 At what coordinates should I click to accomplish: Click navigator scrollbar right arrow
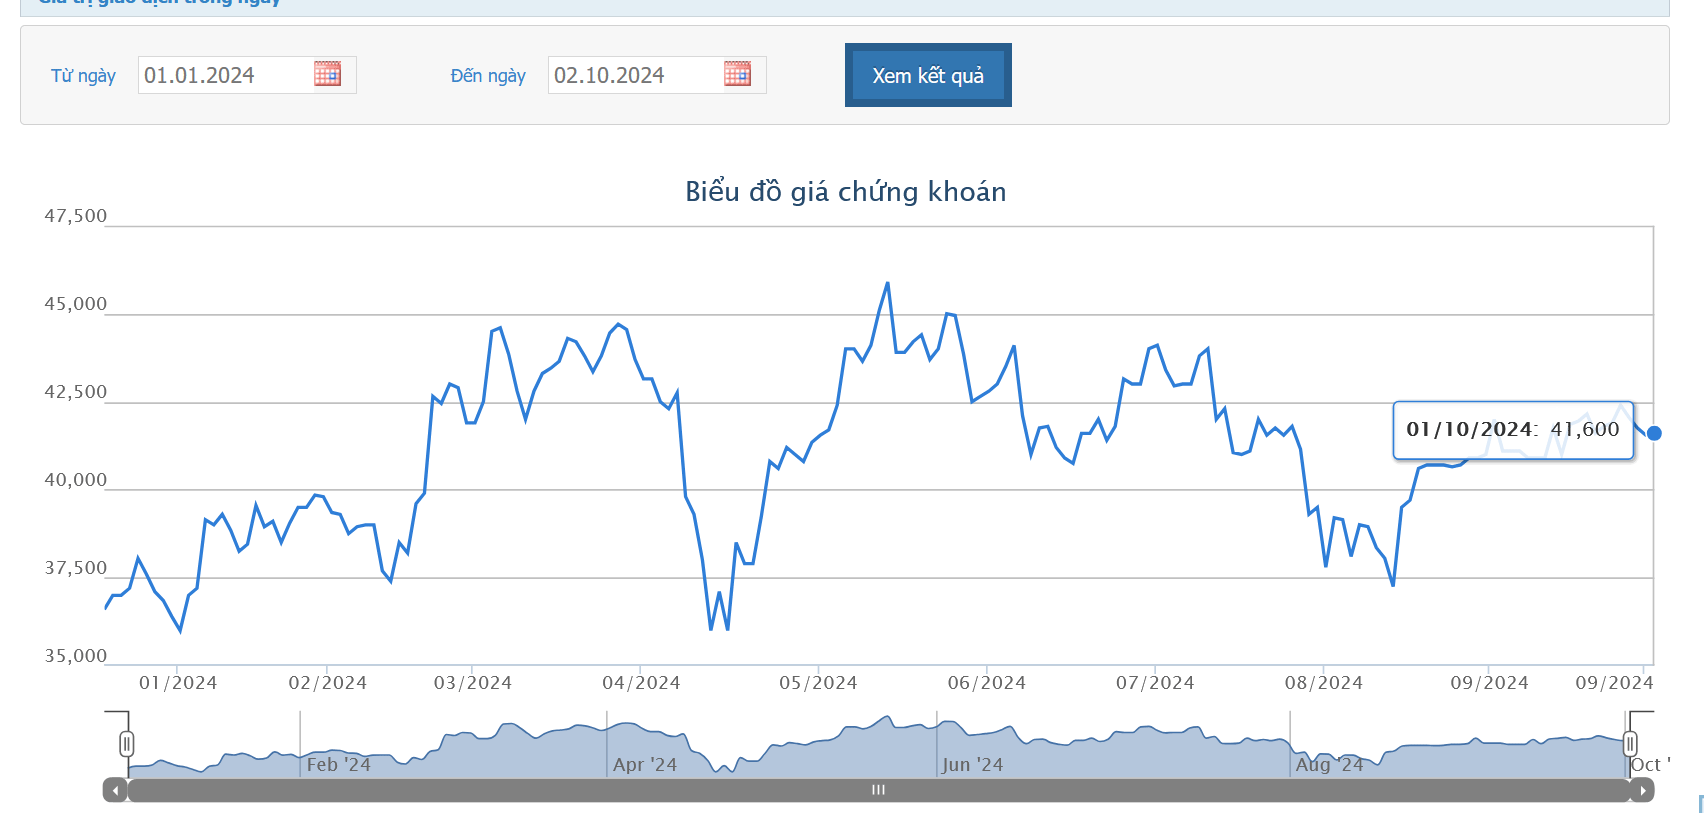(x=1642, y=790)
